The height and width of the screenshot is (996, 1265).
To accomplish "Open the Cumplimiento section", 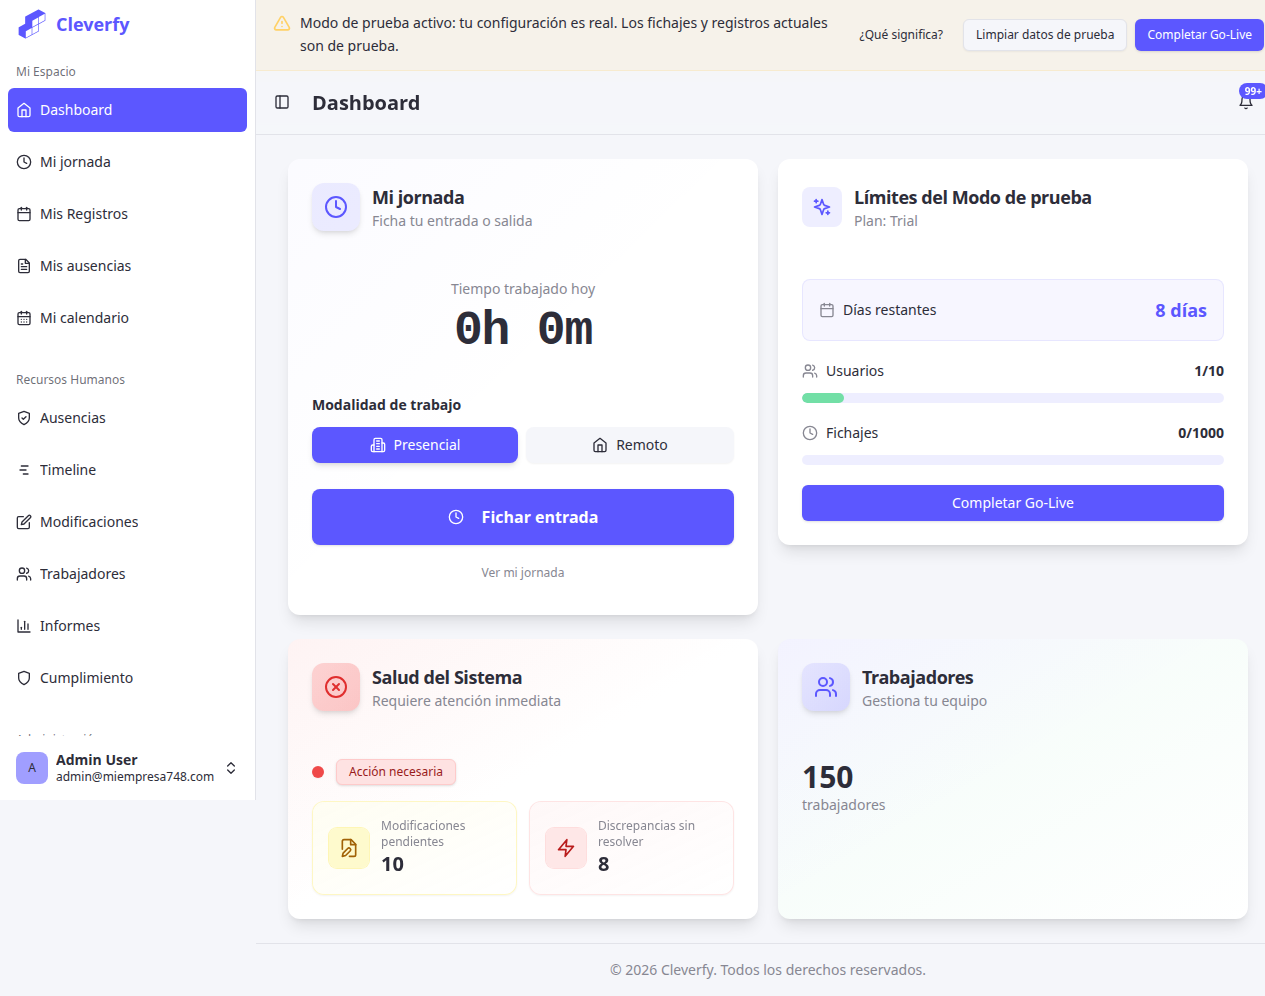I will point(85,677).
